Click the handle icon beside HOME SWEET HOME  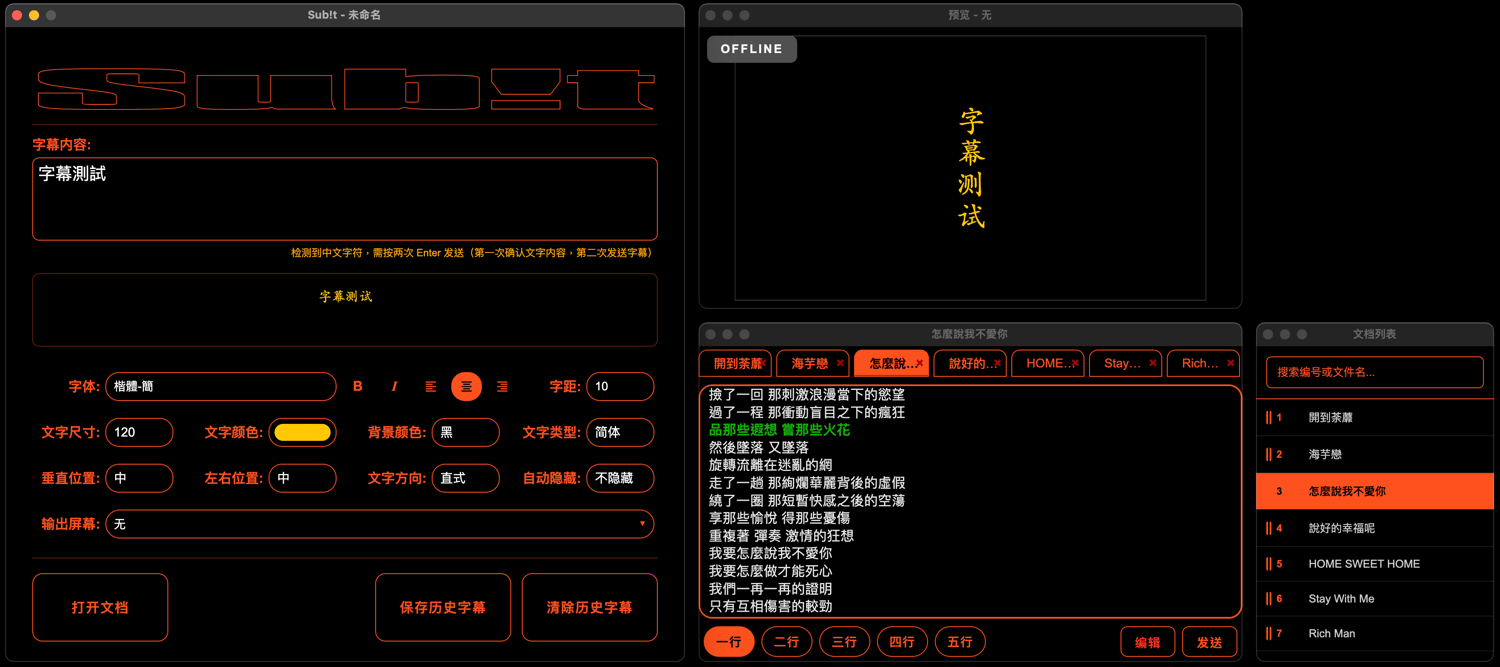(x=1269, y=564)
